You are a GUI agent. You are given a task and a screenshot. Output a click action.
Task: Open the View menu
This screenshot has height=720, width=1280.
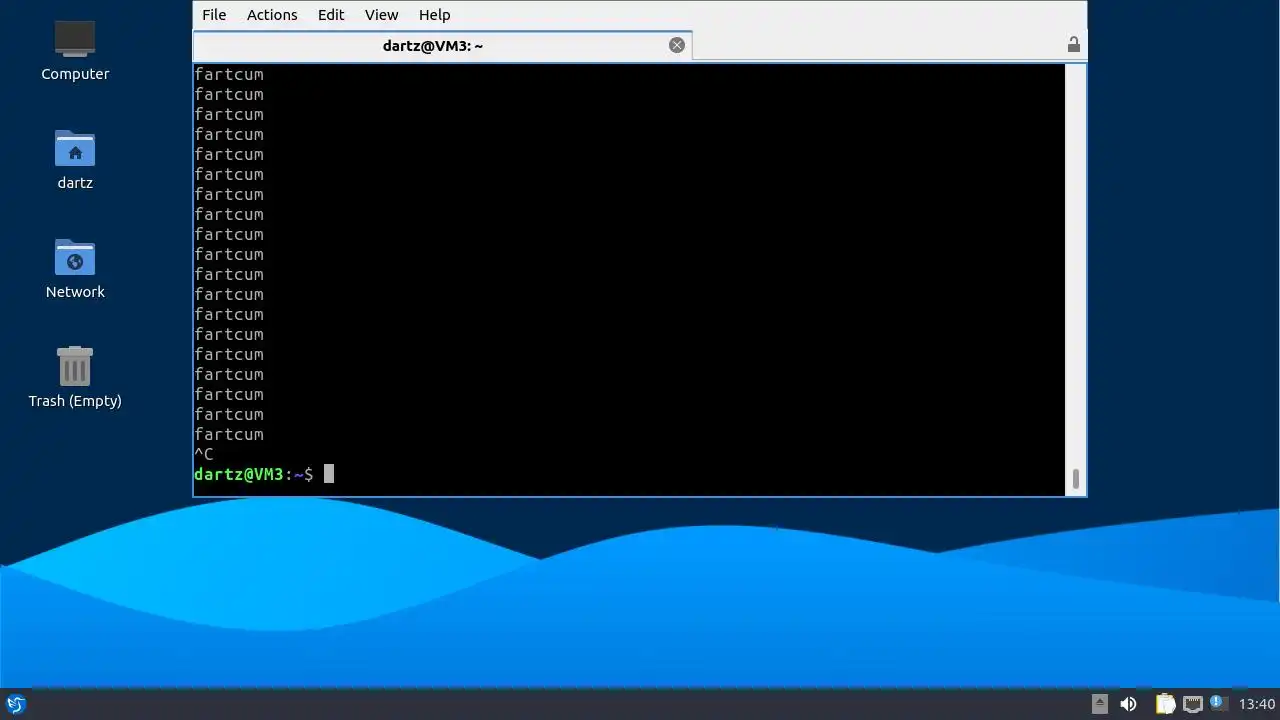point(381,15)
